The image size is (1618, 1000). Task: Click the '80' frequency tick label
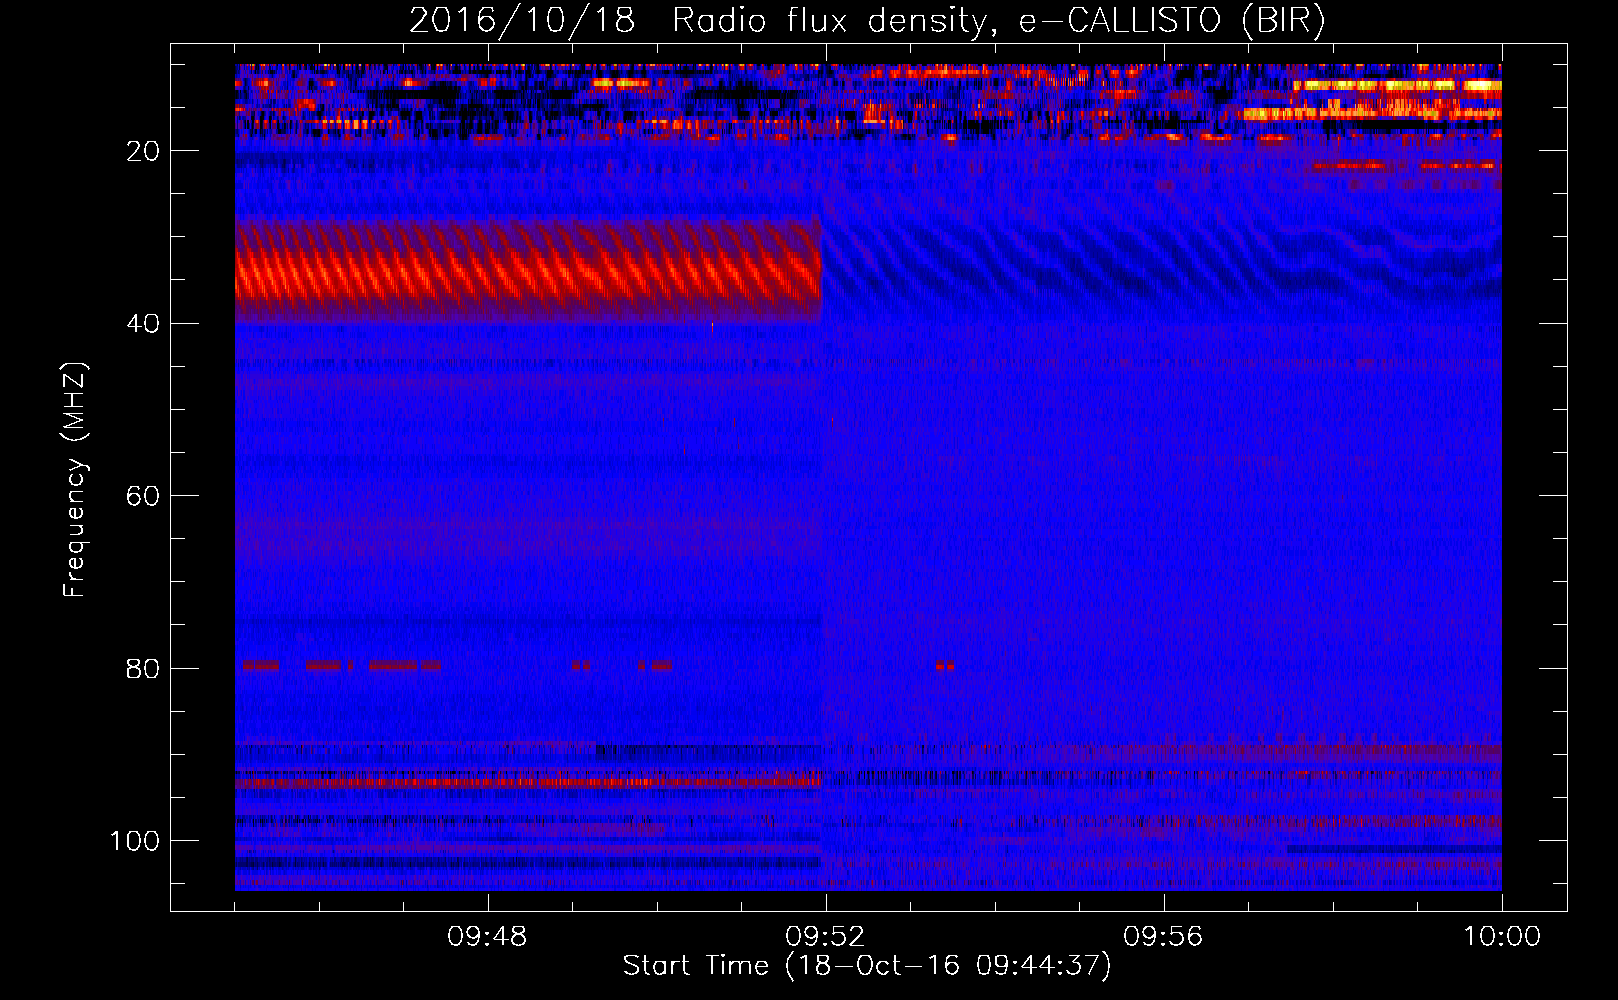[x=143, y=669]
